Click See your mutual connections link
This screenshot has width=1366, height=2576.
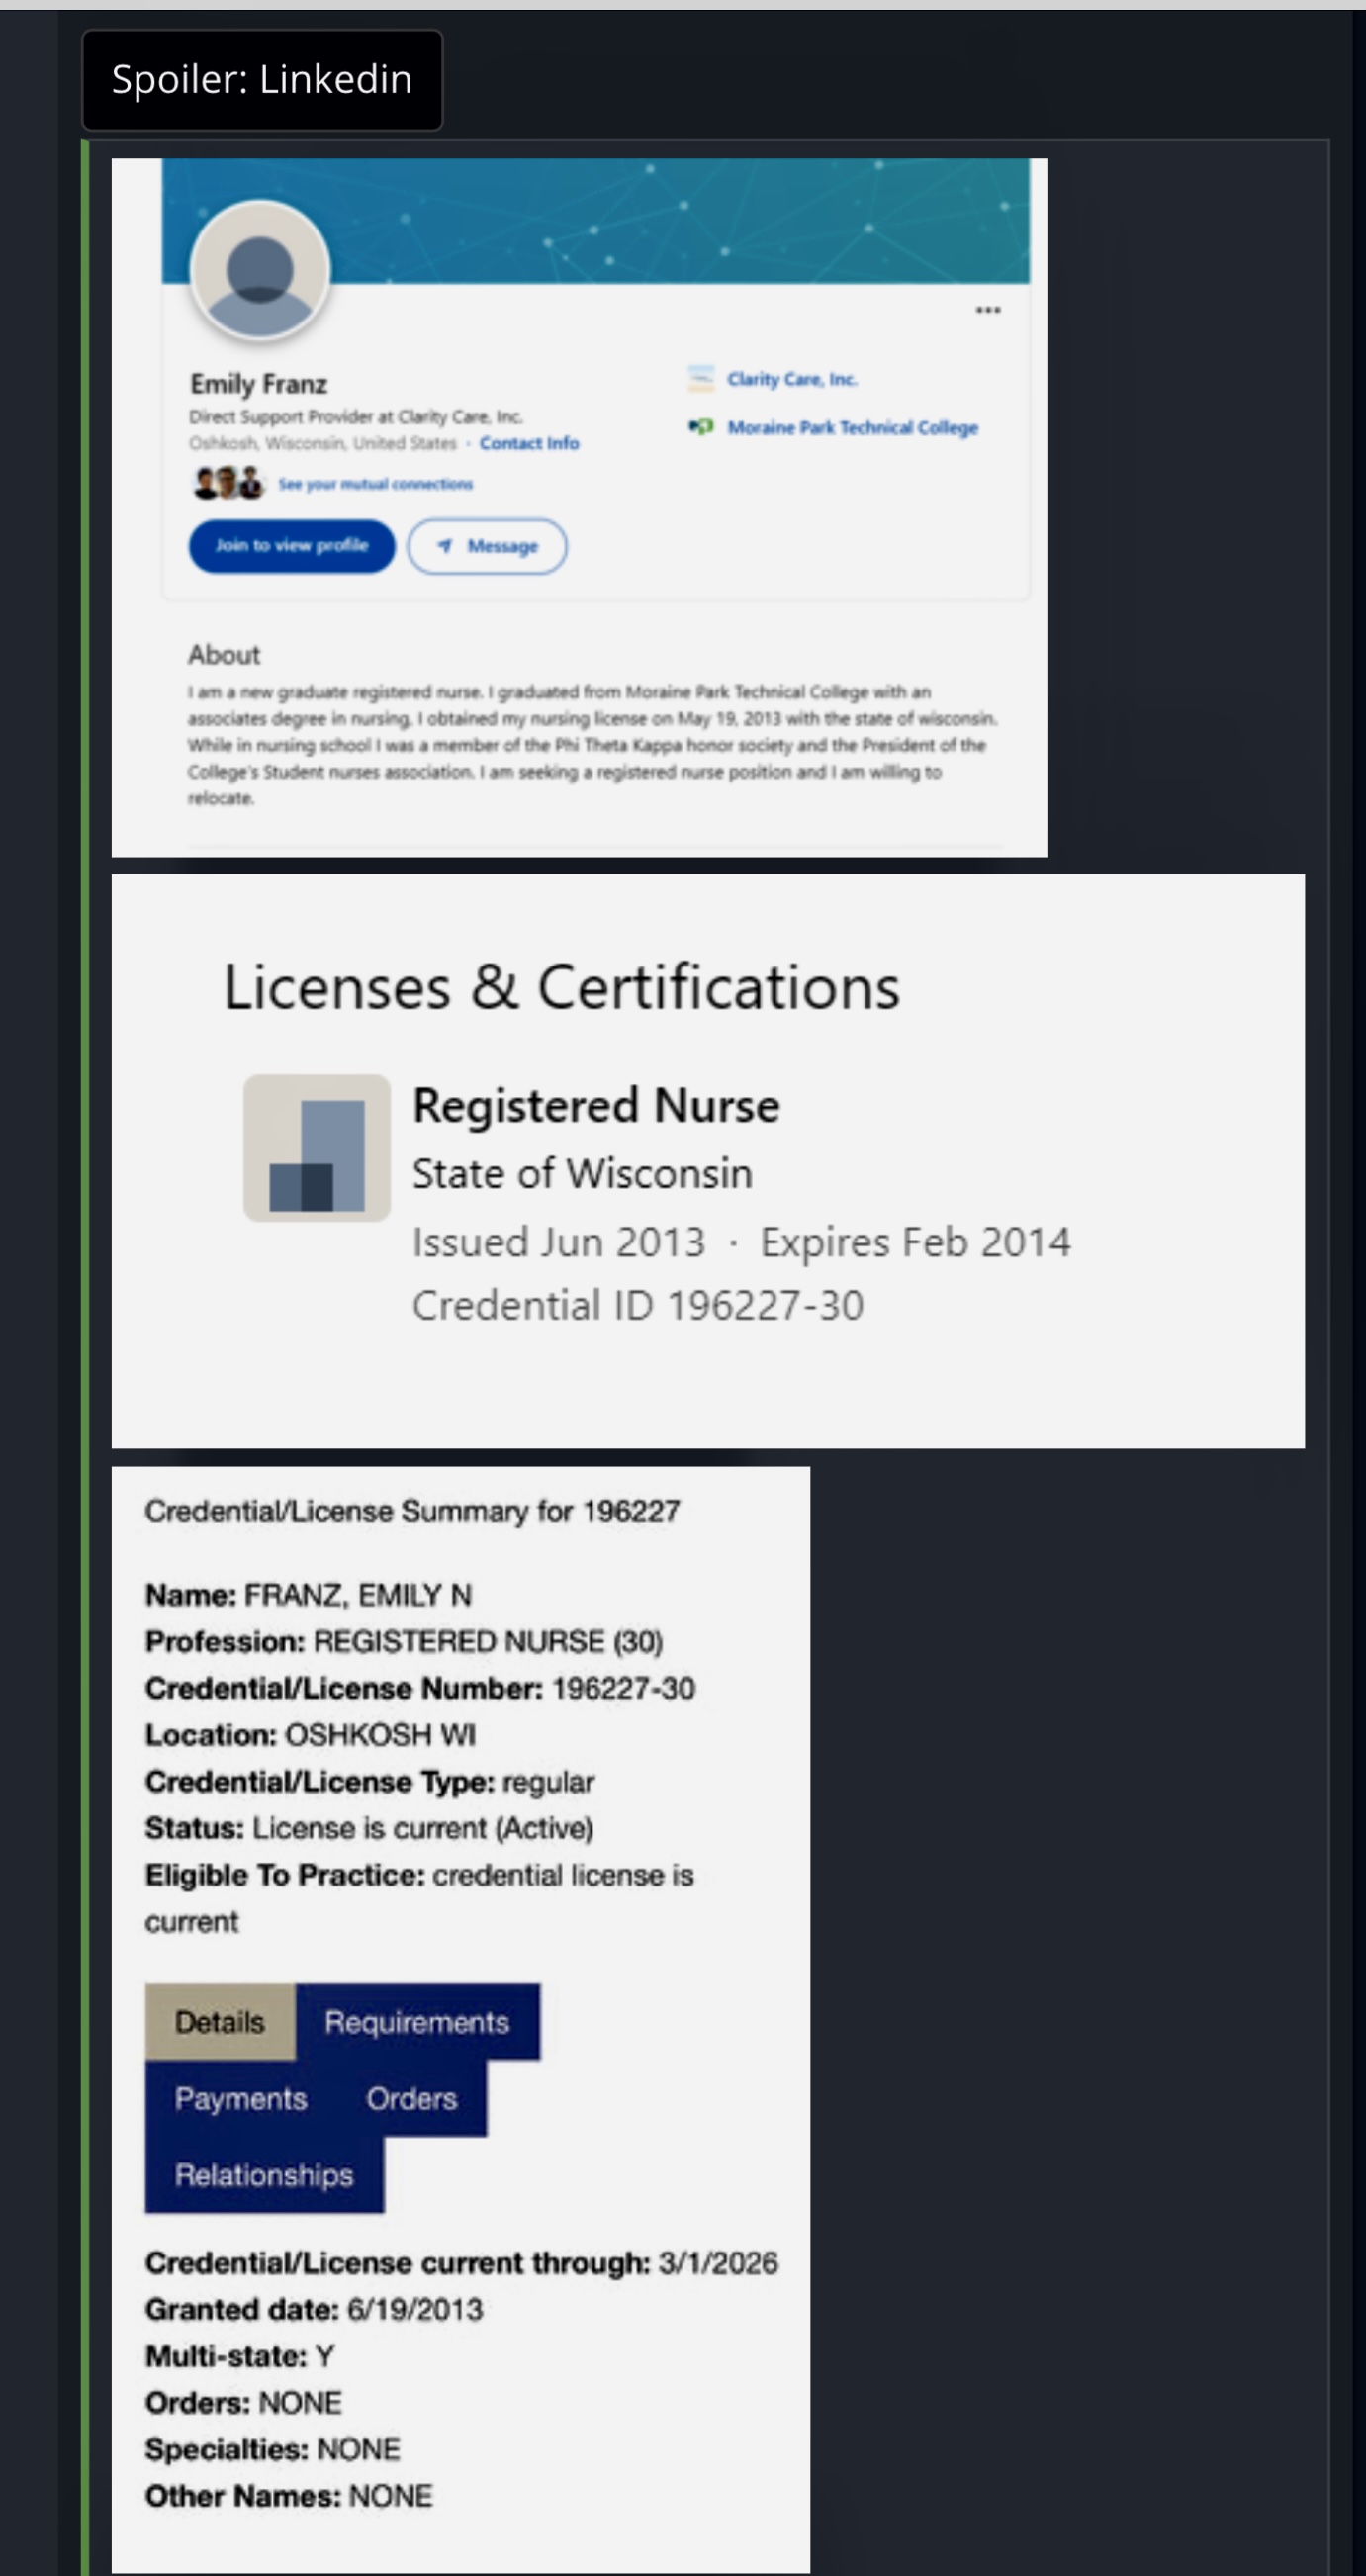(375, 484)
